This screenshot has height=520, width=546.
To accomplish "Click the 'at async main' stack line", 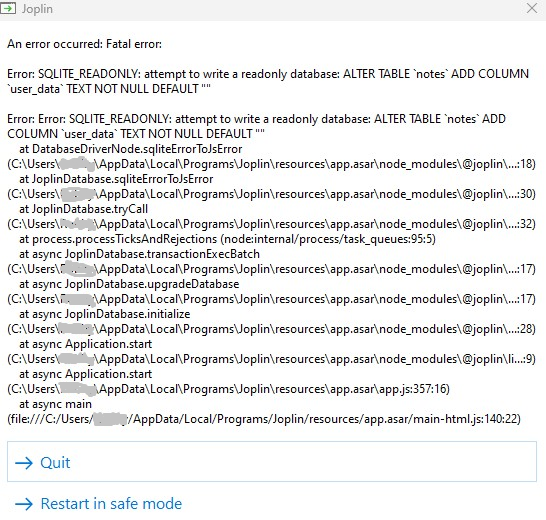I will pos(55,404).
